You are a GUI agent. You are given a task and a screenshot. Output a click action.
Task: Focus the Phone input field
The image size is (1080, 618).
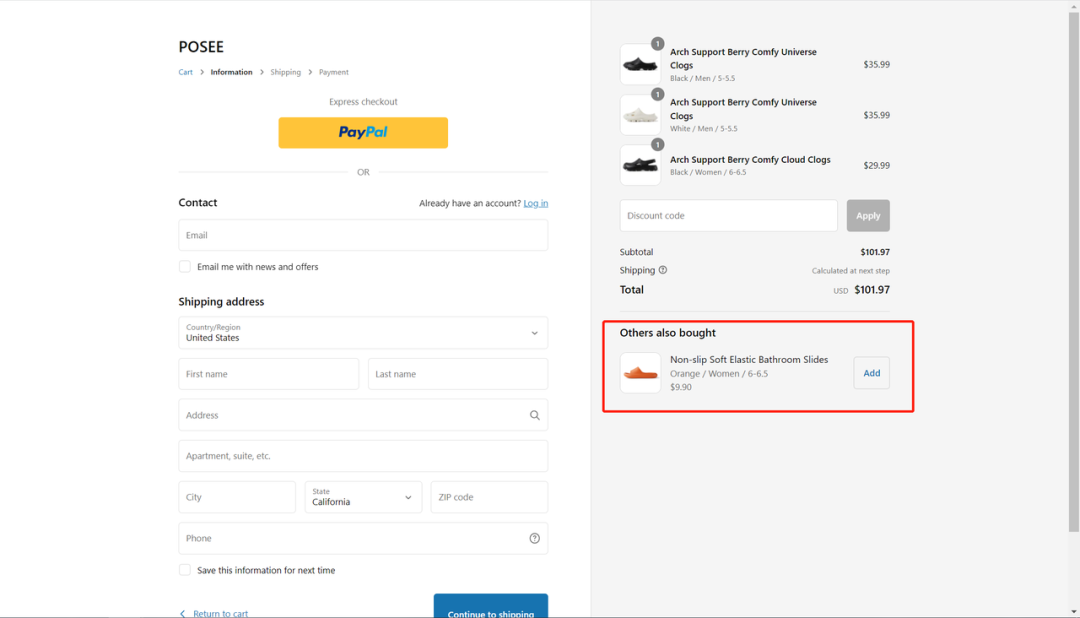point(363,538)
